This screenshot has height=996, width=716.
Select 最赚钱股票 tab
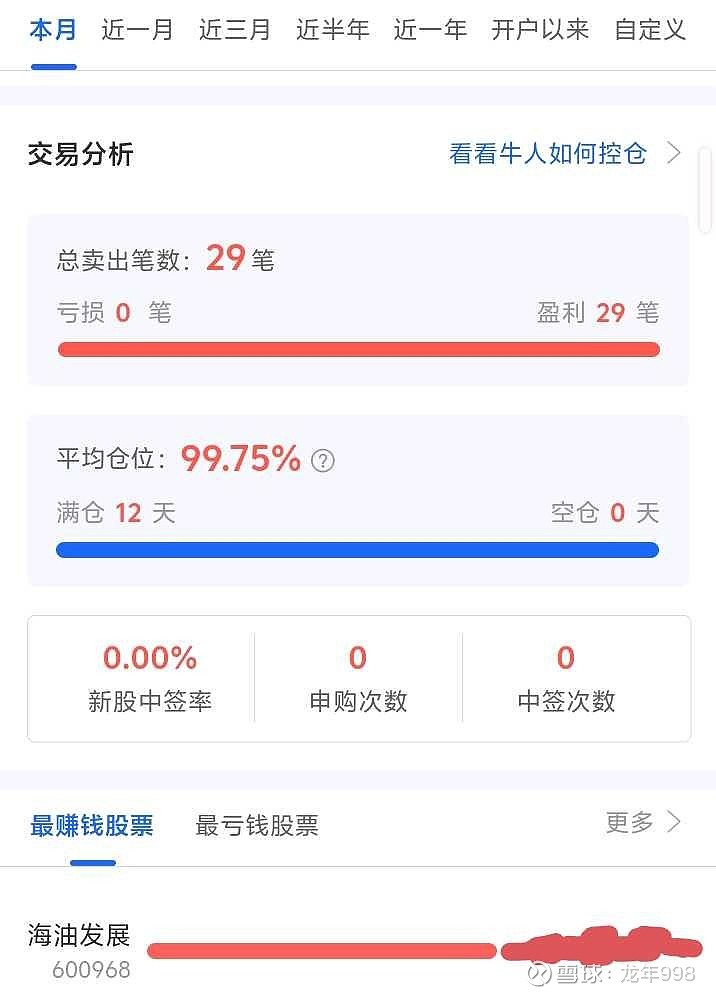(x=92, y=826)
